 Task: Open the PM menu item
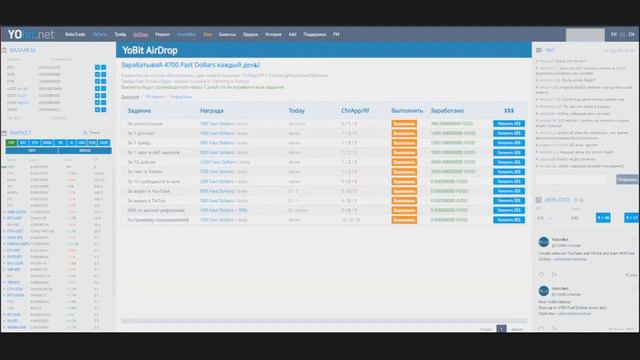pyautogui.click(x=336, y=34)
